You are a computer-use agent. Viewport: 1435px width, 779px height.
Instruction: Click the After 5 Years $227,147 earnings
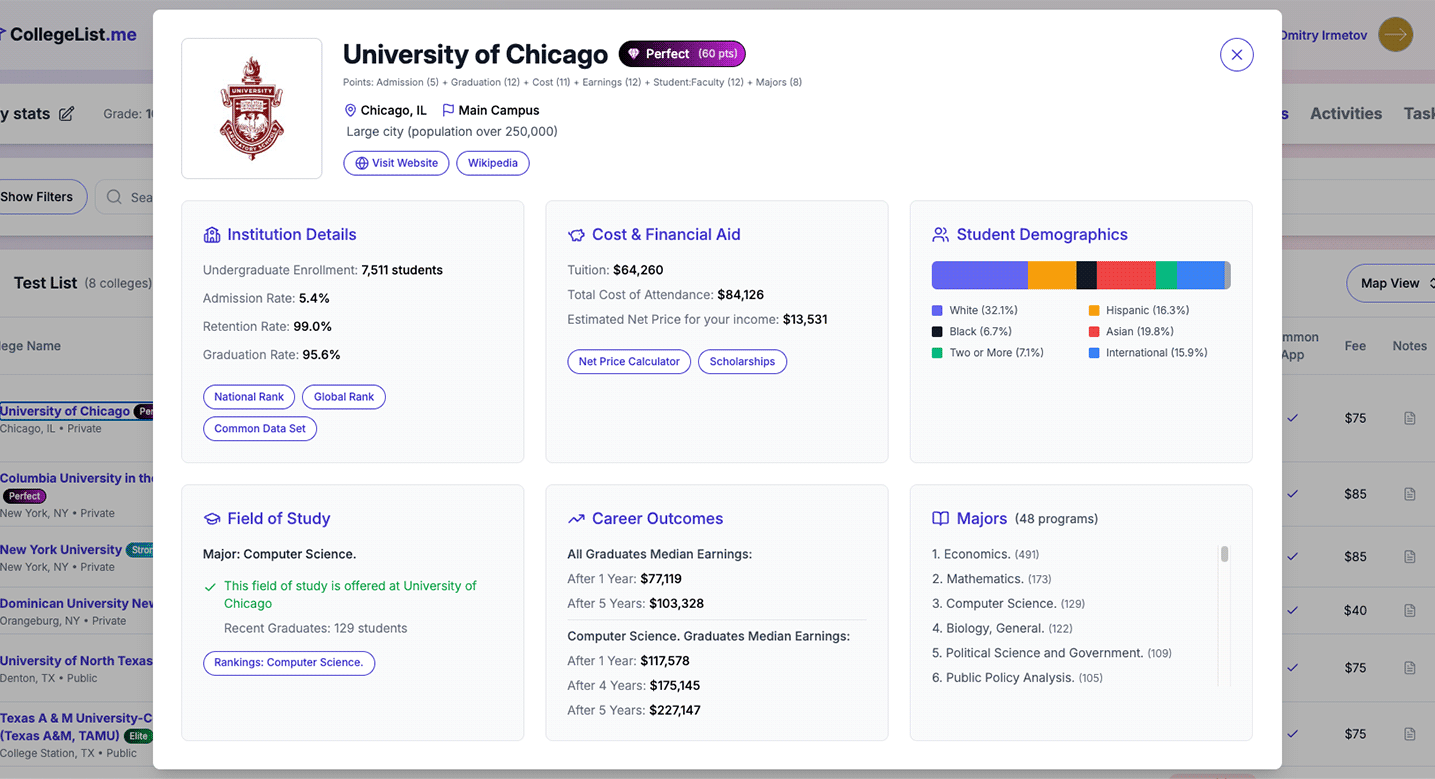coord(675,710)
